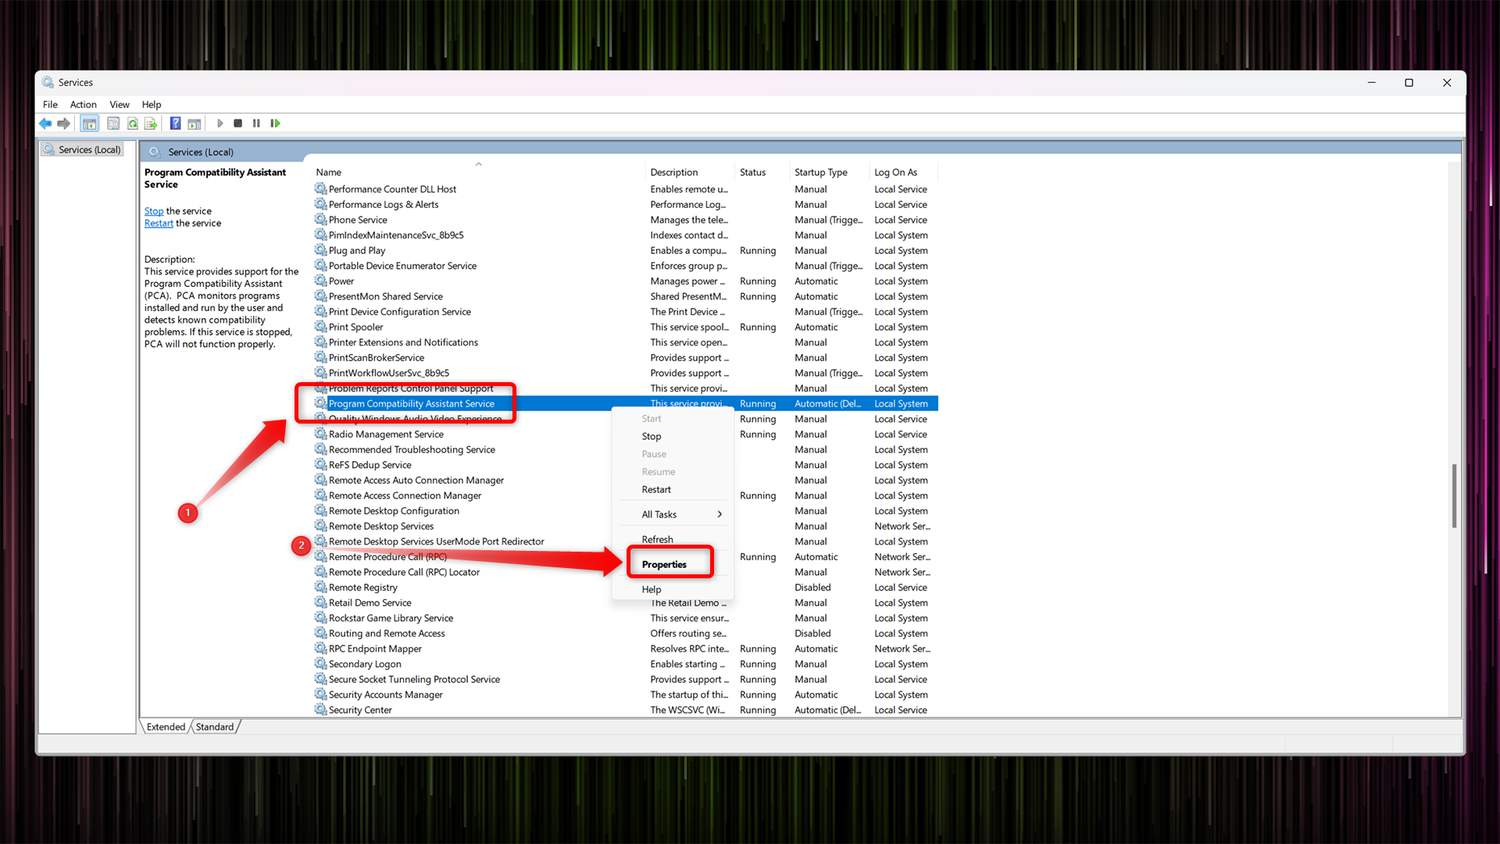Select the Printer Extensions and Notifications row

pos(626,342)
